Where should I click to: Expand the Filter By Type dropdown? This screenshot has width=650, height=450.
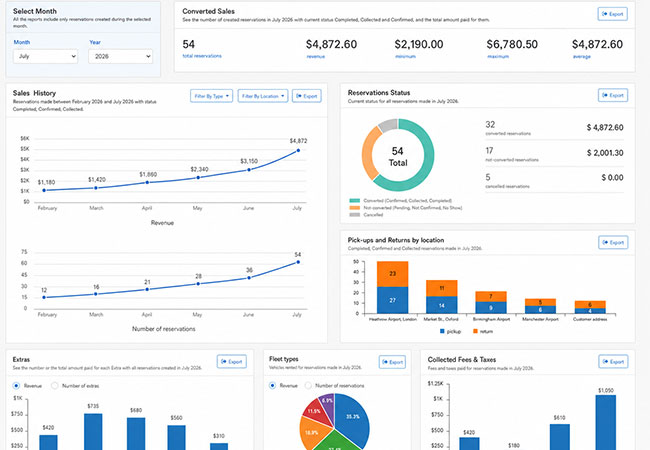point(211,96)
